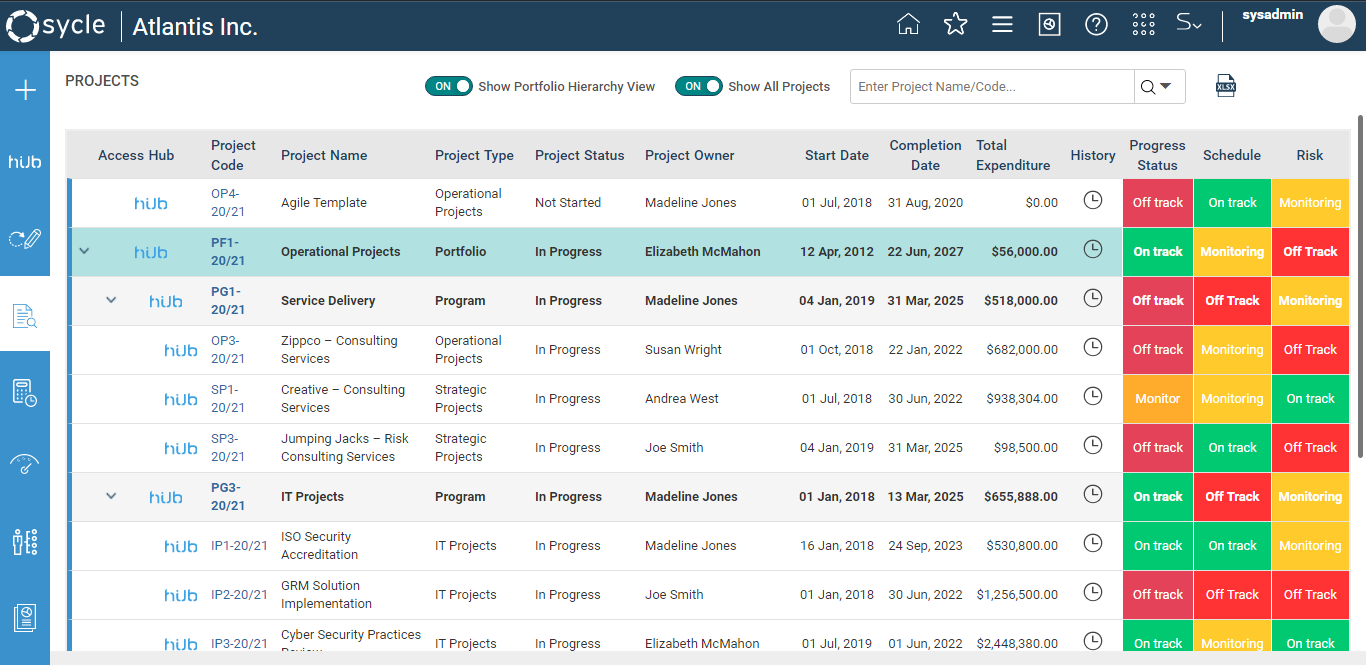The height and width of the screenshot is (665, 1366).
Task: Click the refresh-edit pencil sidebar icon
Action: [x=25, y=238]
